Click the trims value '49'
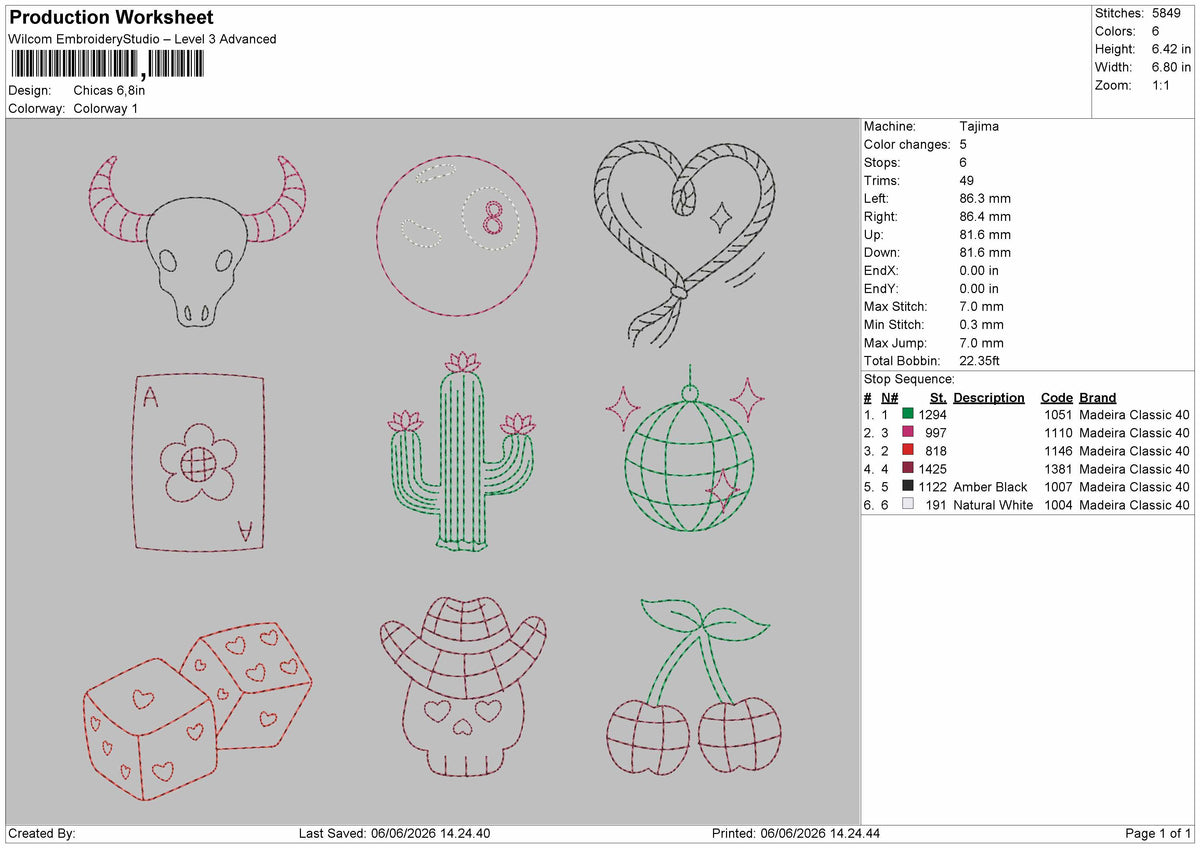Viewport: 1200px width, 848px height. pos(965,180)
